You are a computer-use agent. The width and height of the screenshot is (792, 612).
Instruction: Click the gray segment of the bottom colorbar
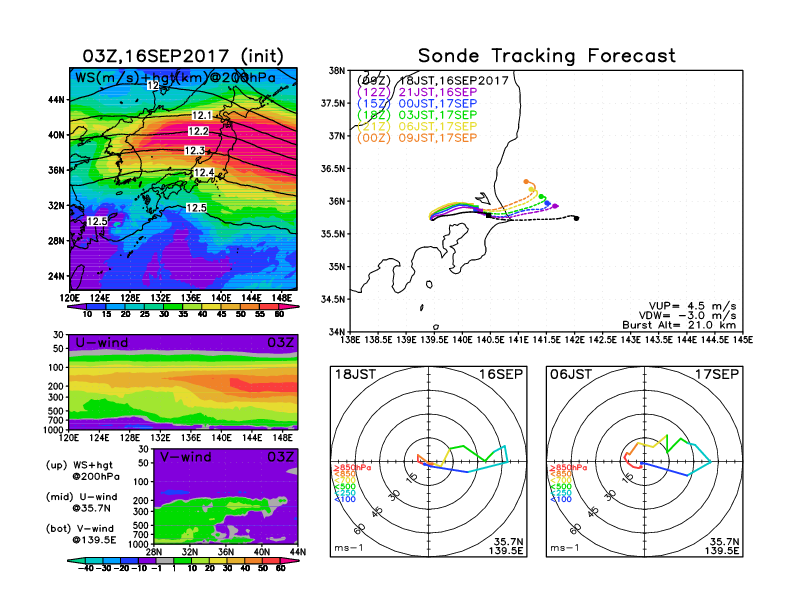pos(164,560)
